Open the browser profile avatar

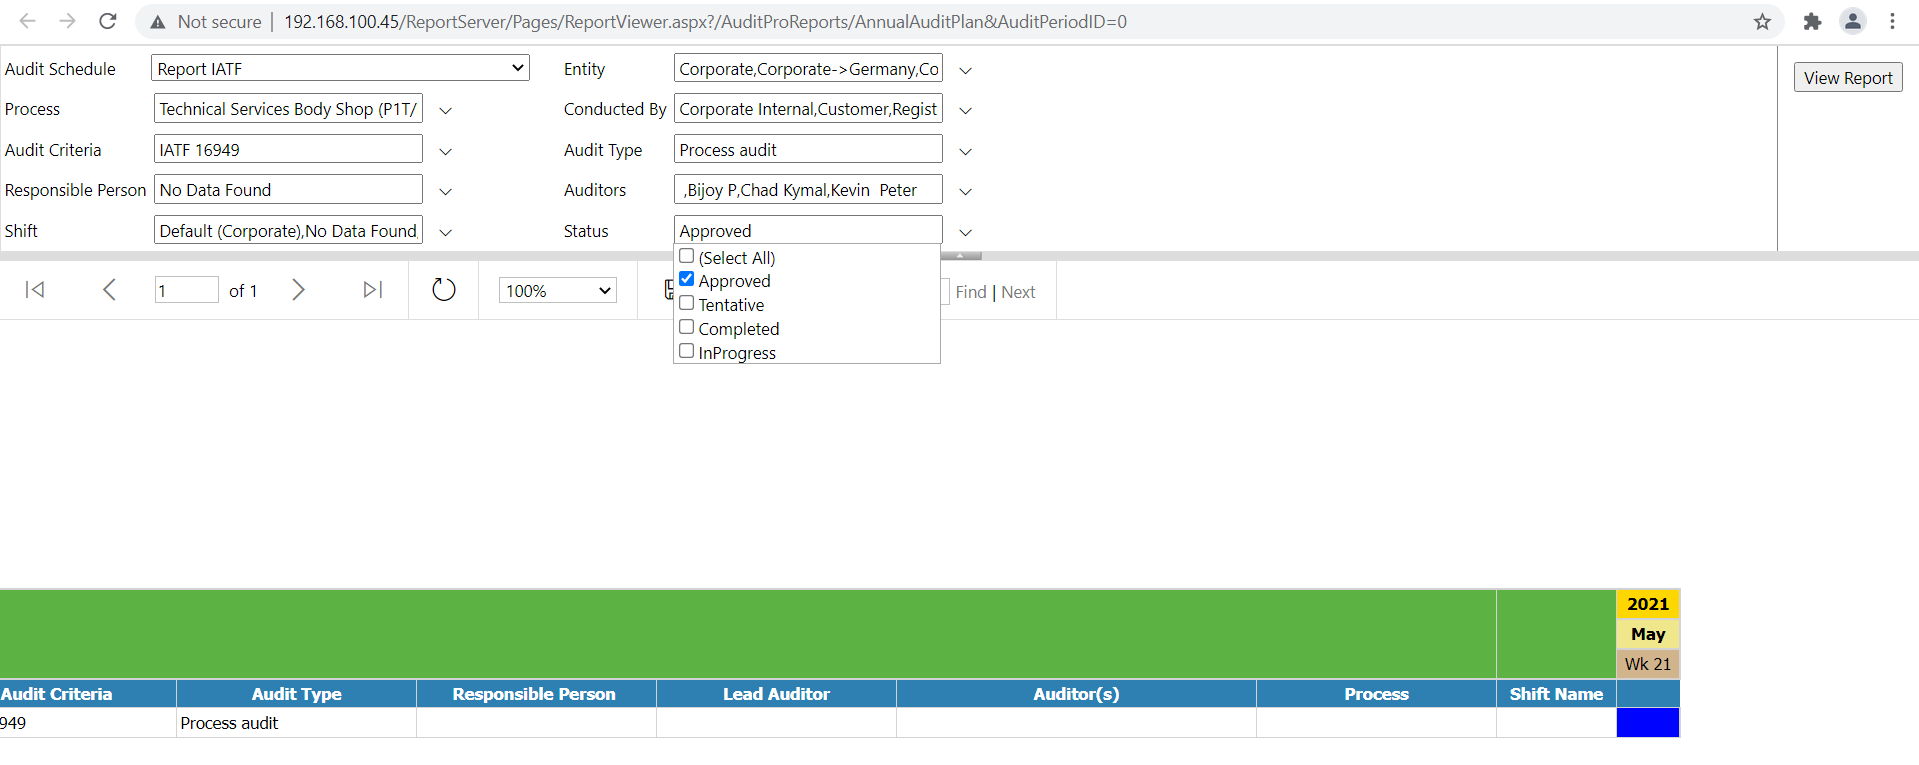pyautogui.click(x=1853, y=21)
